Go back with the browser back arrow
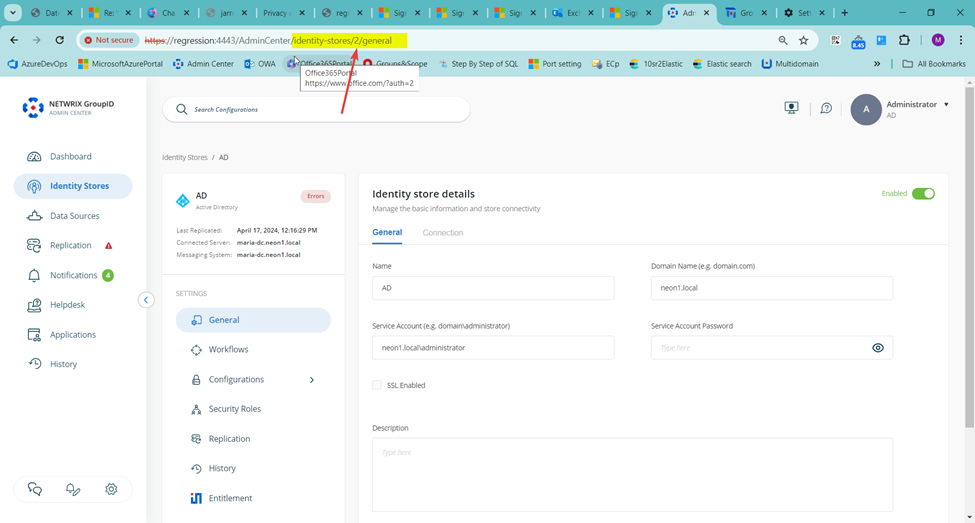Viewport: 975px width, 523px height. [x=14, y=40]
